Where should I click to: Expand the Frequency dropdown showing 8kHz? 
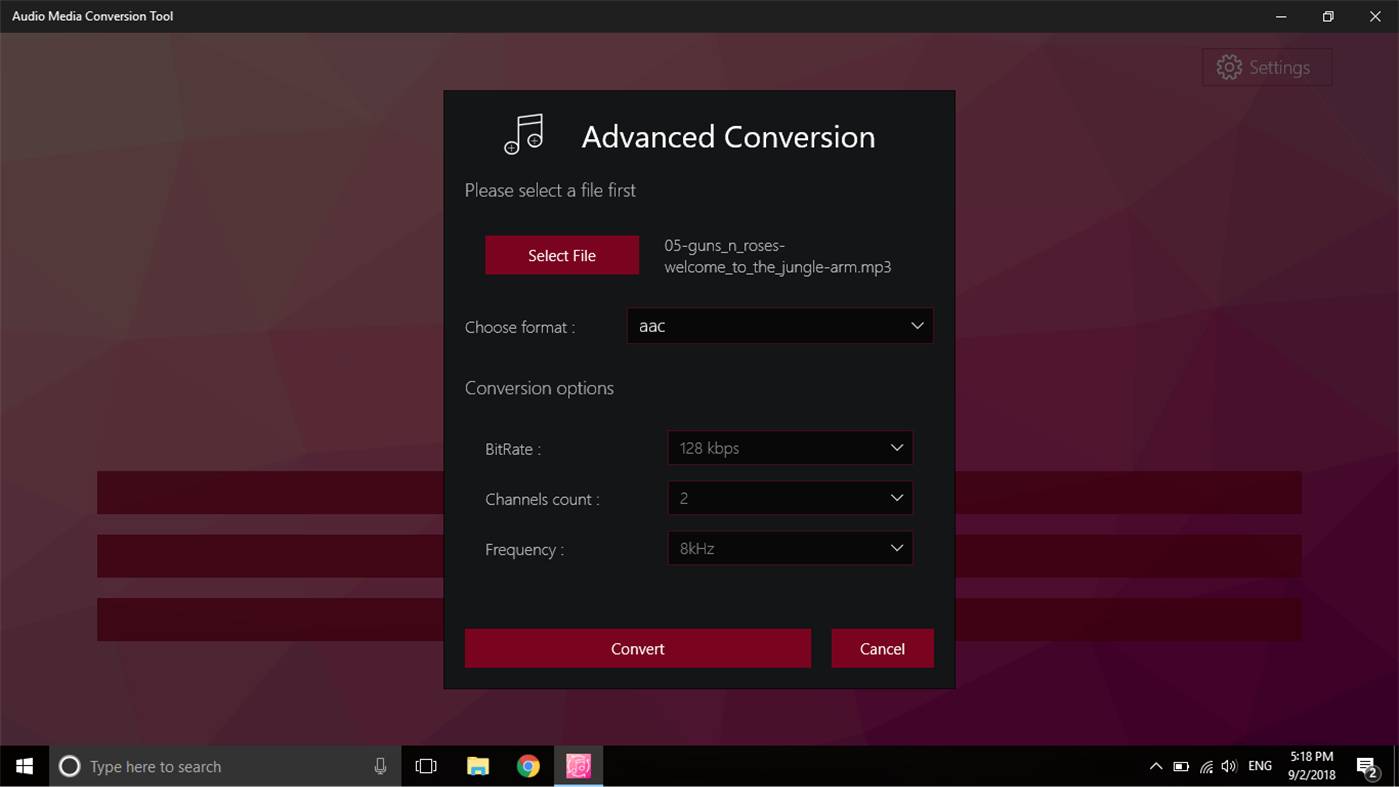pyautogui.click(x=789, y=547)
